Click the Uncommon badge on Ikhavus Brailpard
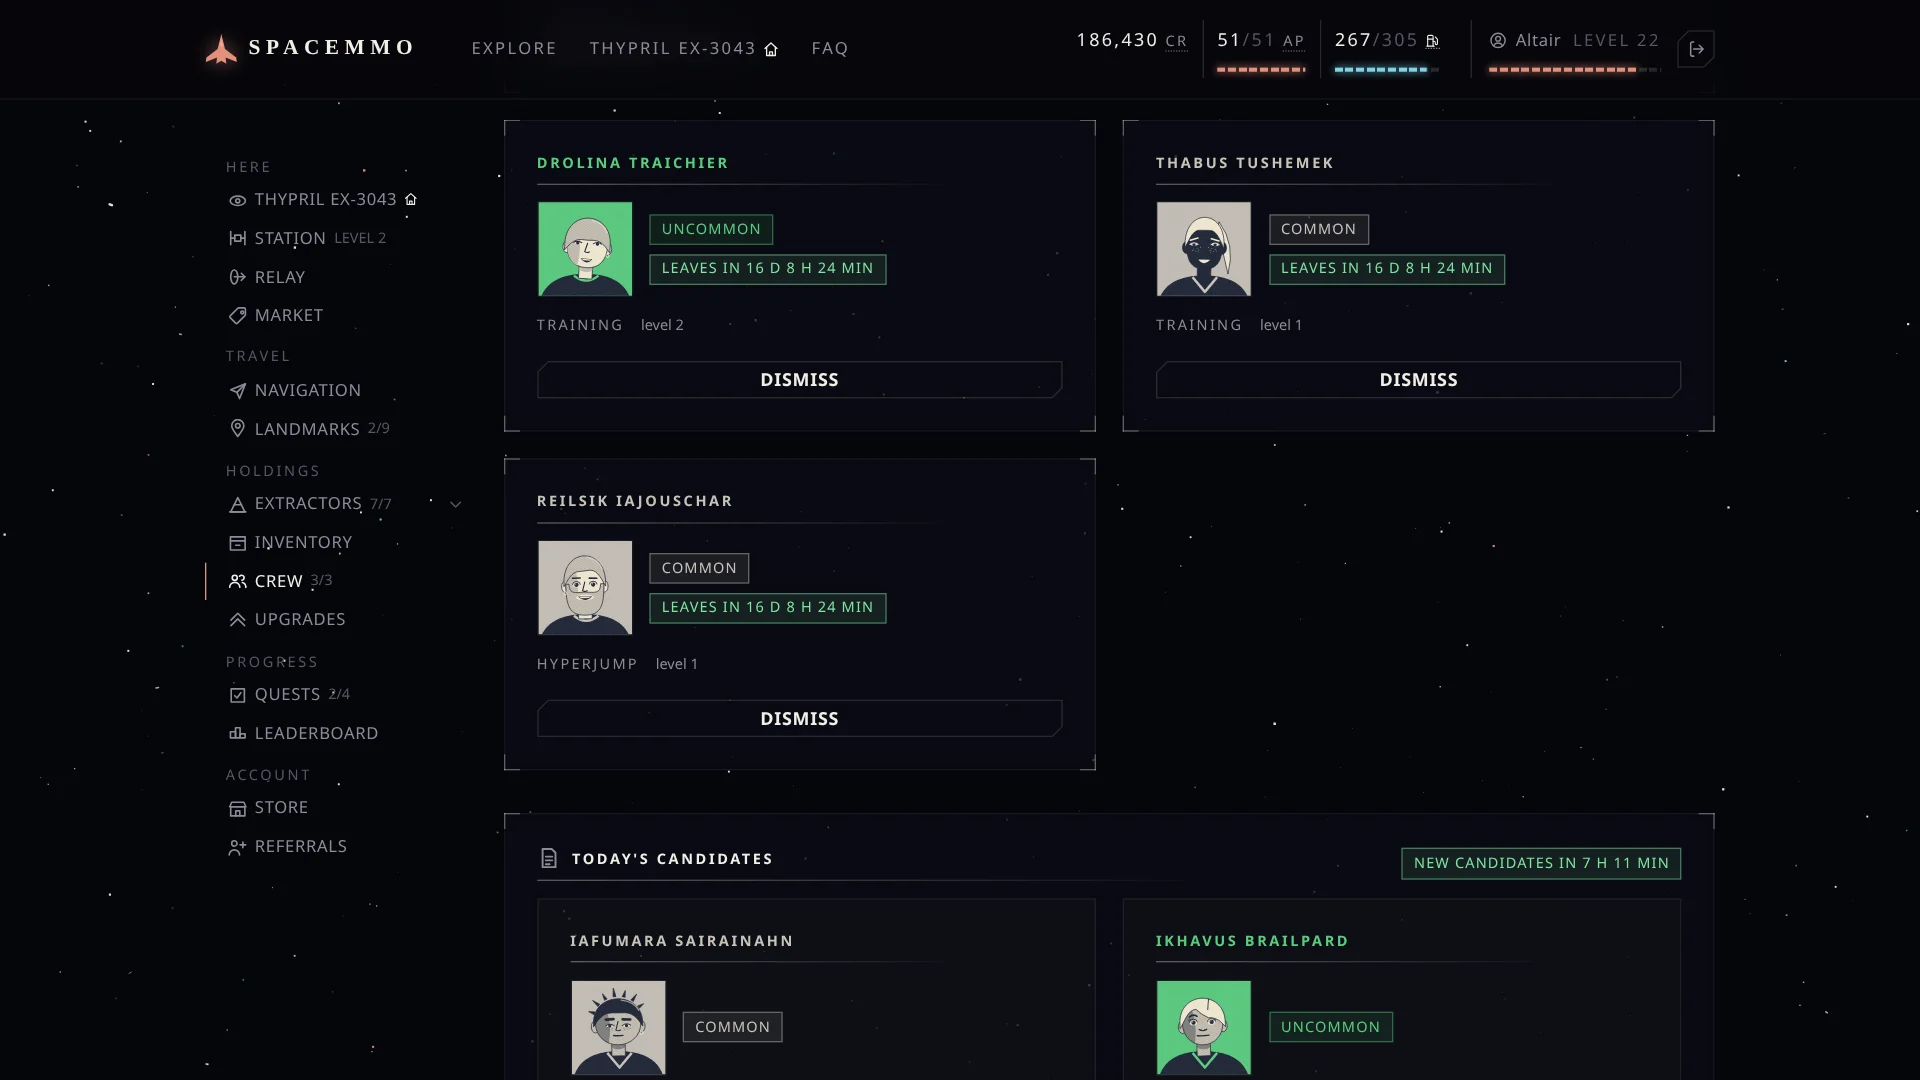1920x1080 pixels. 1331,1027
